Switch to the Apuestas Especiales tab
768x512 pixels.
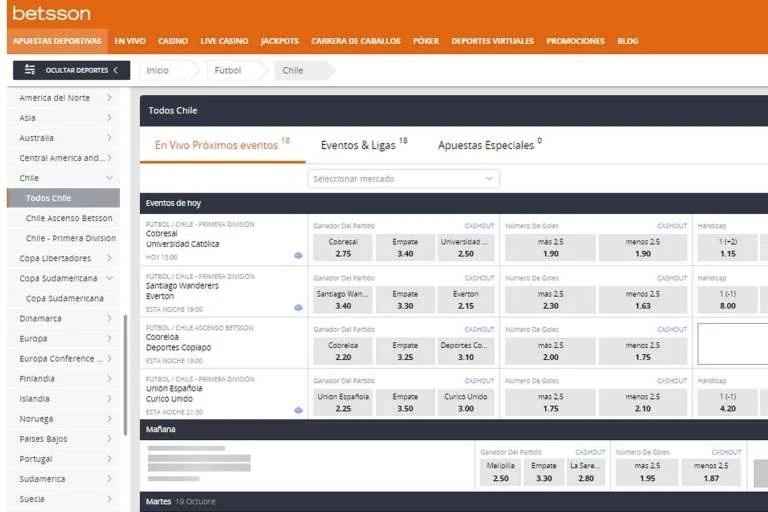tap(490, 145)
